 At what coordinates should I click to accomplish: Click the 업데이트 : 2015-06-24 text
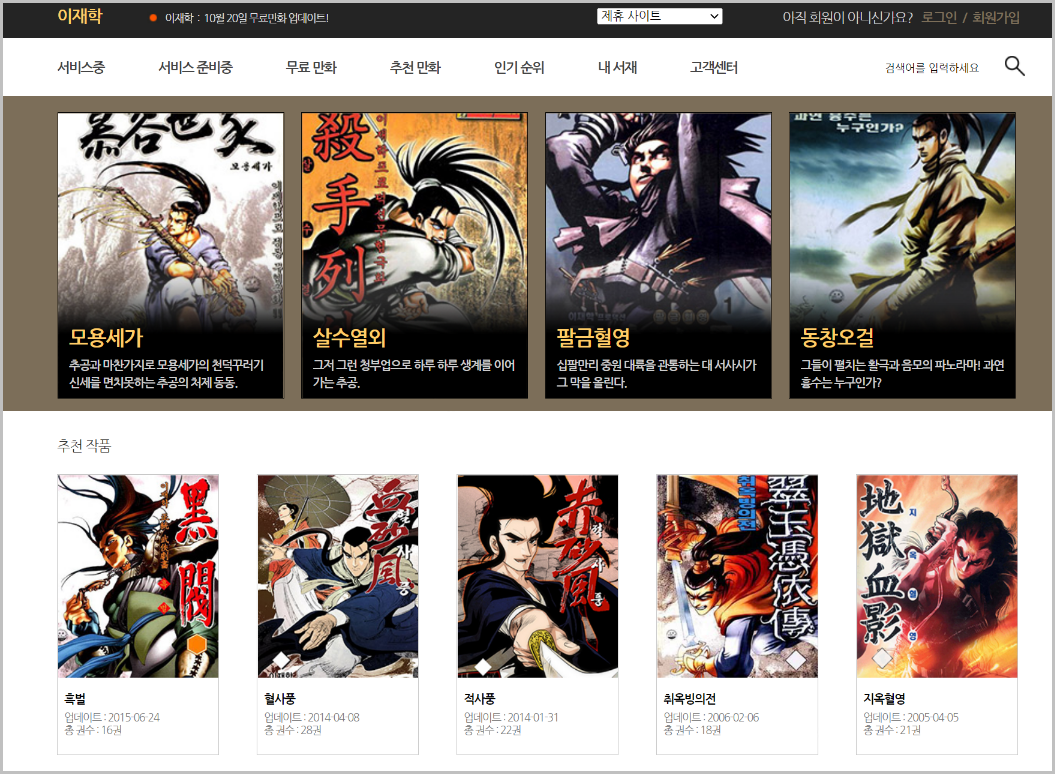(x=112, y=717)
